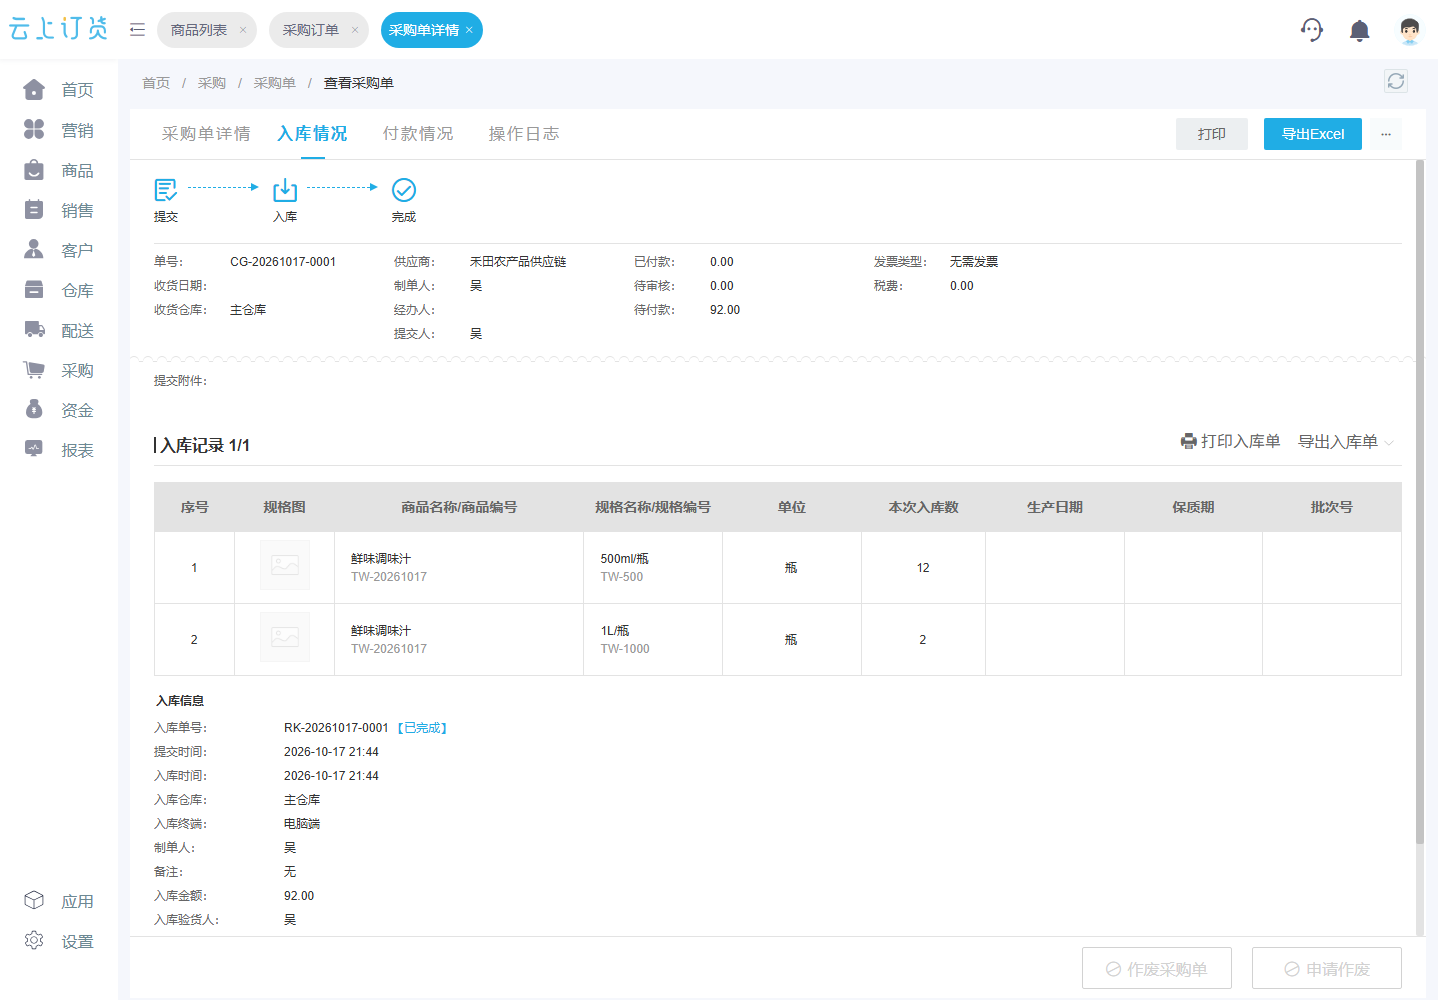
Task: Open 报表 in sidebar
Action: (59, 450)
